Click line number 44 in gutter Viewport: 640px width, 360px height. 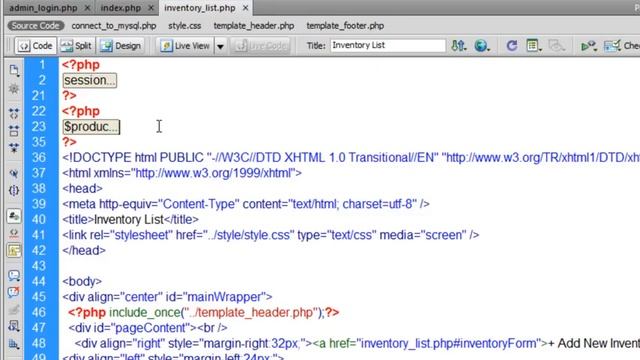[39, 281]
